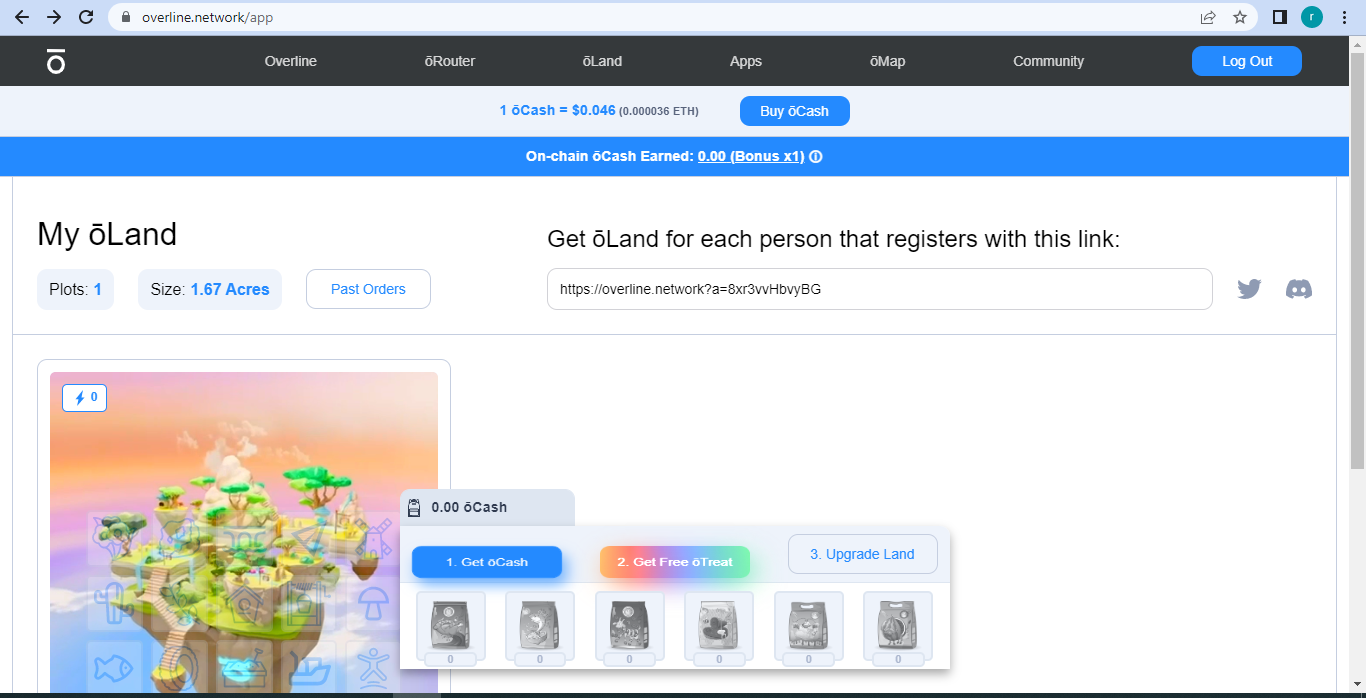The height and width of the screenshot is (698, 1366).
Task: Open the ōRouter menu item
Action: (x=450, y=61)
